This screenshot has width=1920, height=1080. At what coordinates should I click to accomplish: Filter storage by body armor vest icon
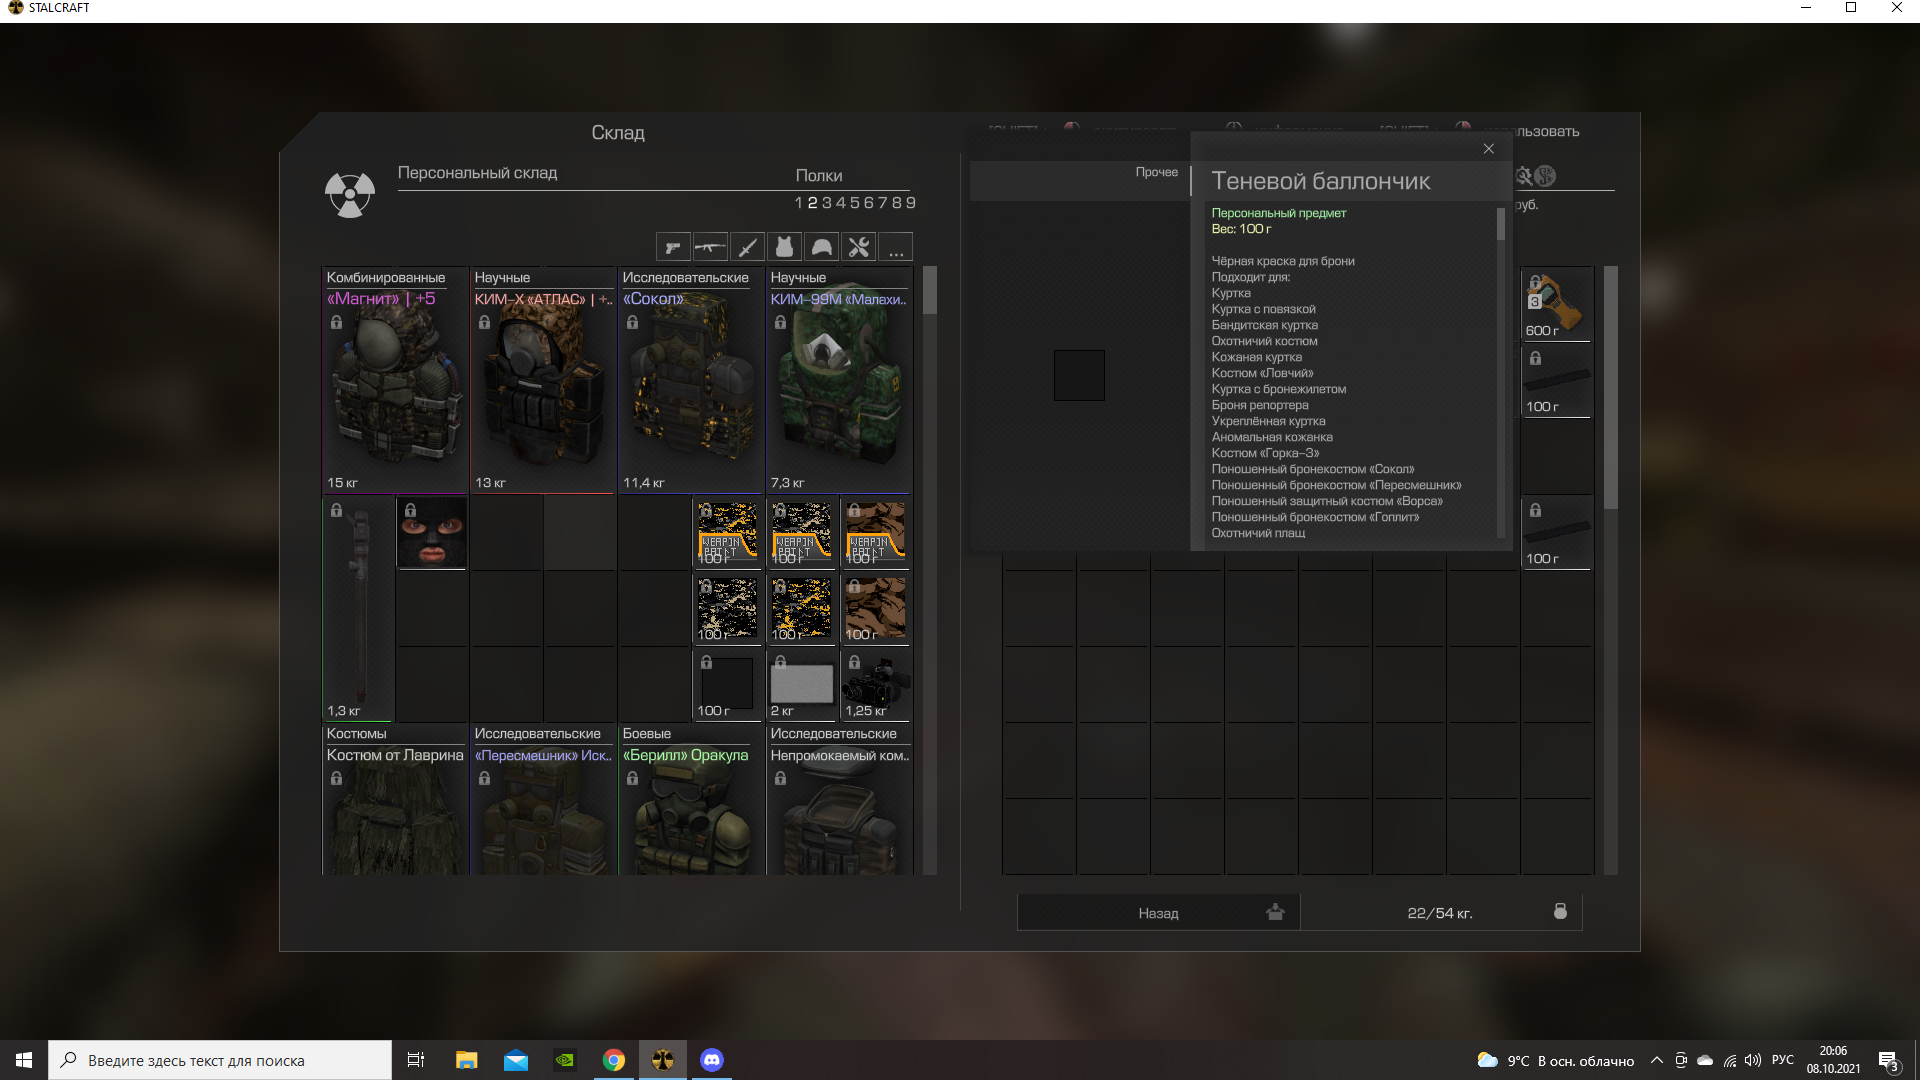[x=784, y=247]
